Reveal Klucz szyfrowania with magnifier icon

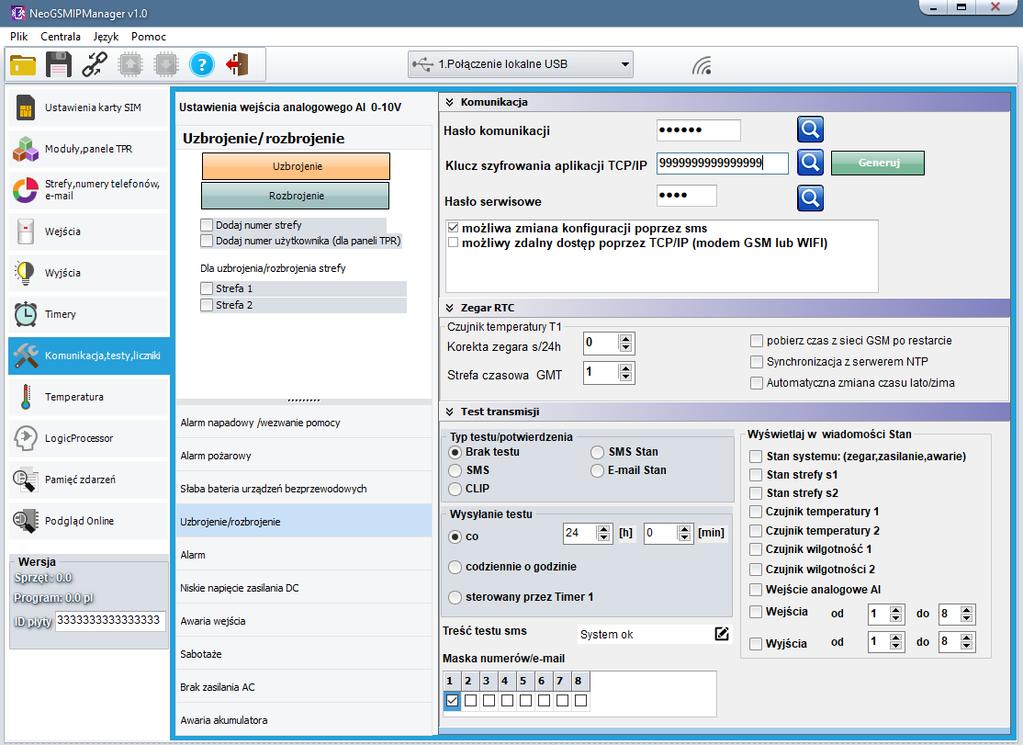(x=810, y=162)
